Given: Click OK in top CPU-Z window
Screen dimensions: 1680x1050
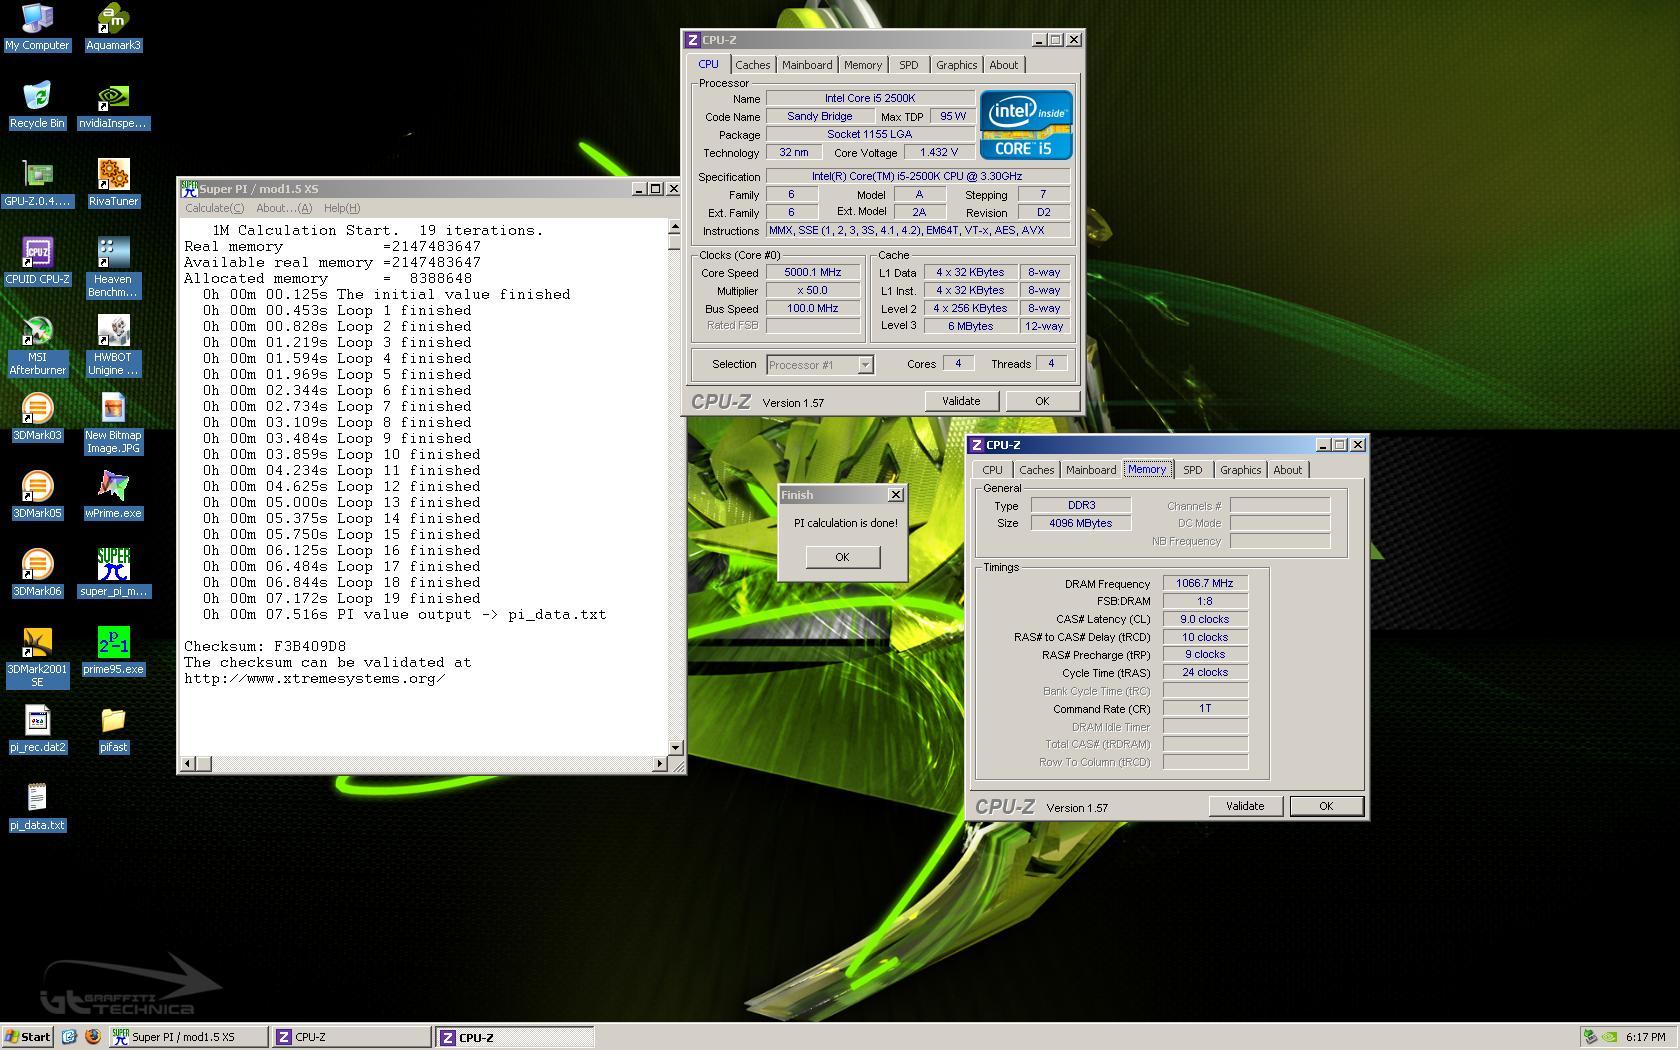Looking at the screenshot, I should 1042,401.
